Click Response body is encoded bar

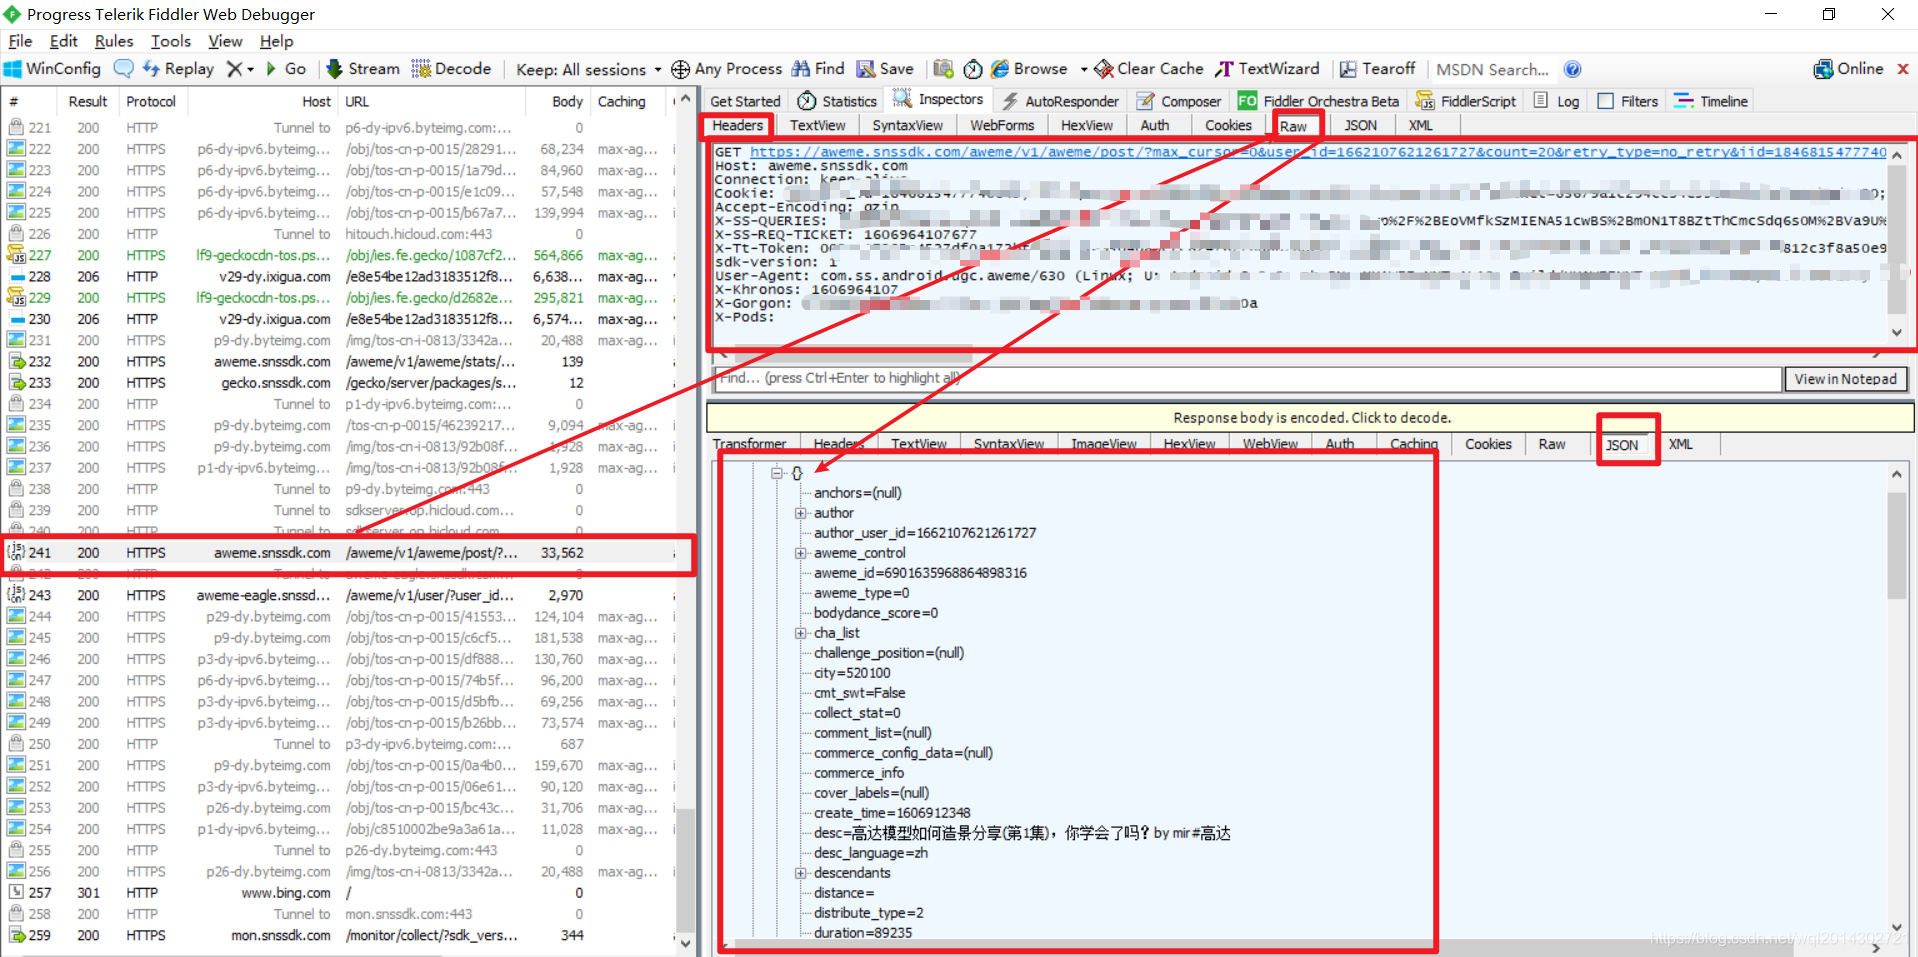[x=1311, y=417]
